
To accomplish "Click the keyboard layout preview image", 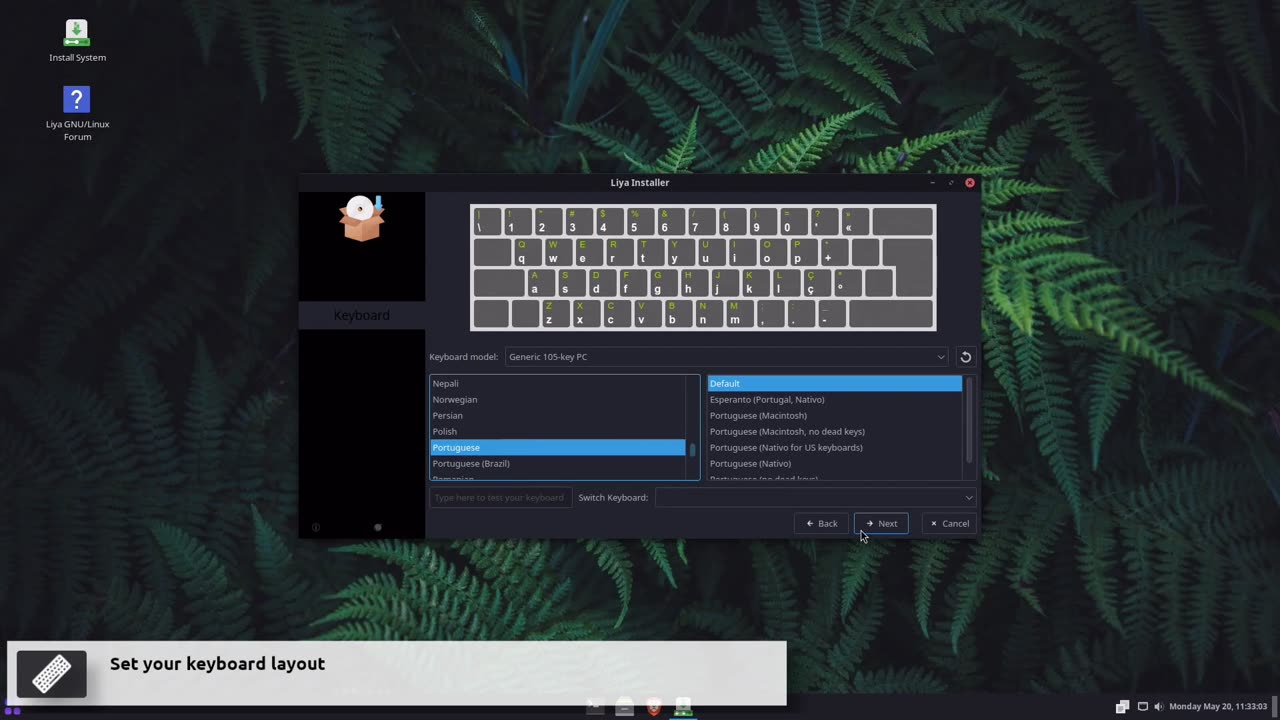I will click(x=703, y=267).
